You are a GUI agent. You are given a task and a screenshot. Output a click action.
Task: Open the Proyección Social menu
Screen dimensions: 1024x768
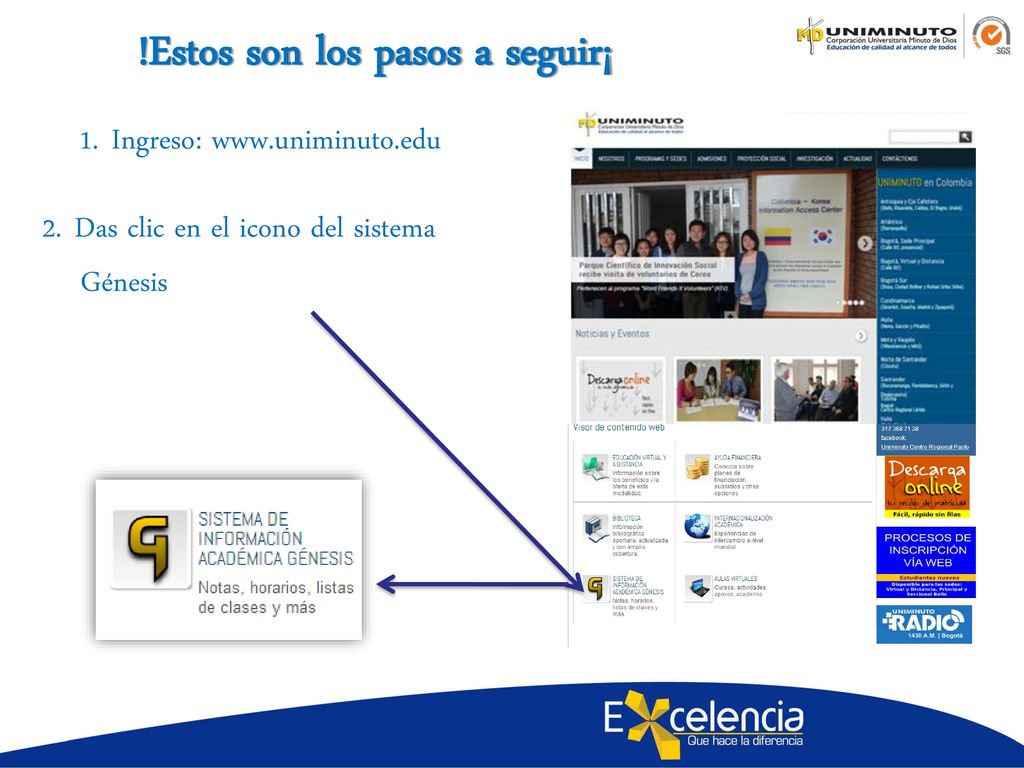(761, 159)
